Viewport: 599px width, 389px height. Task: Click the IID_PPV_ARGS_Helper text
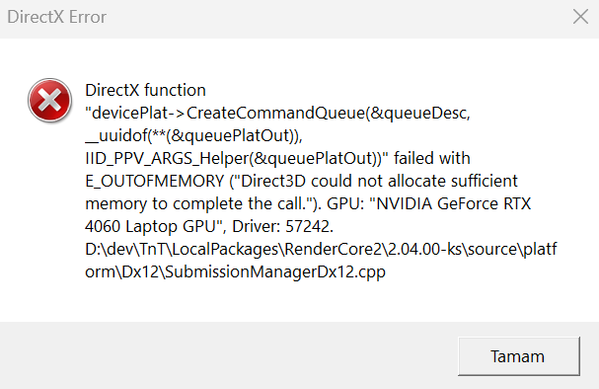point(167,158)
